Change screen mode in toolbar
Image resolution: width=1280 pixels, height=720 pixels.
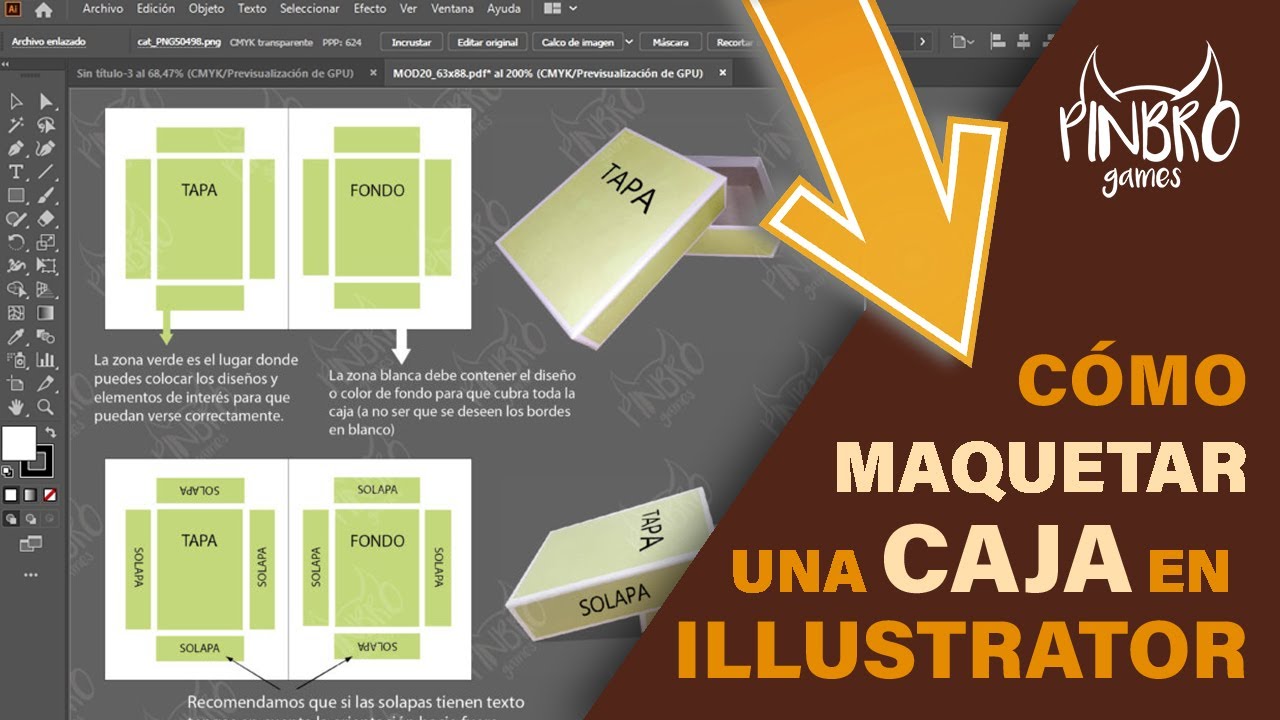click(31, 544)
